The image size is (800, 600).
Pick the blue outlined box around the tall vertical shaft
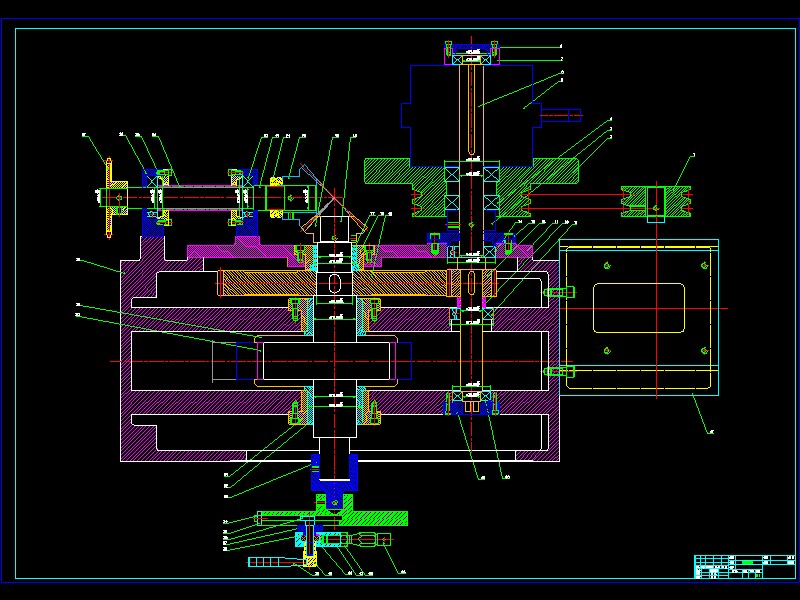471,115
